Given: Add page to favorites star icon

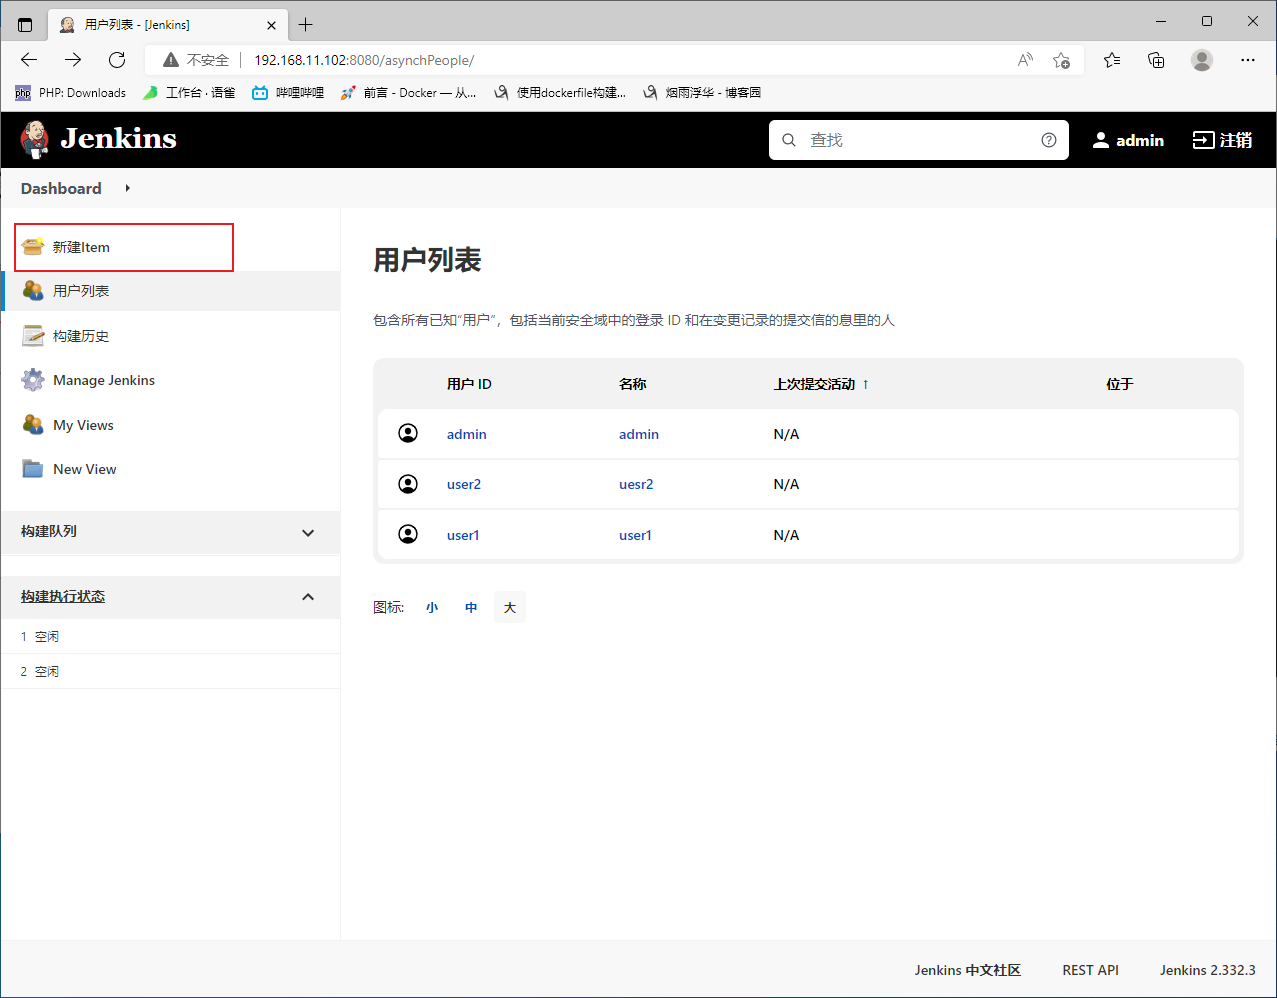Looking at the screenshot, I should [1062, 60].
